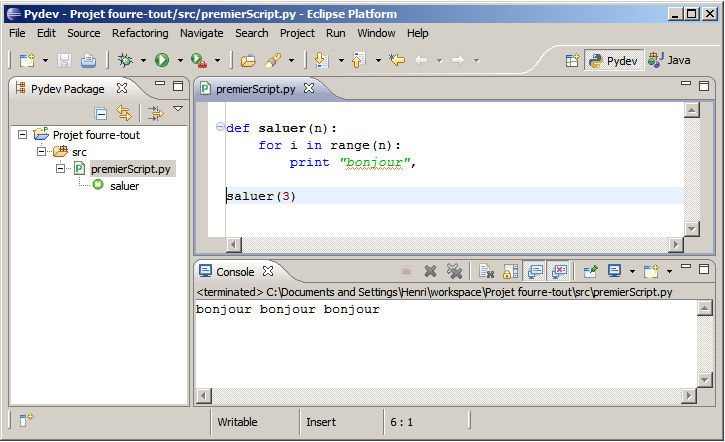
Task: Open the Source menu
Action: 84,33
